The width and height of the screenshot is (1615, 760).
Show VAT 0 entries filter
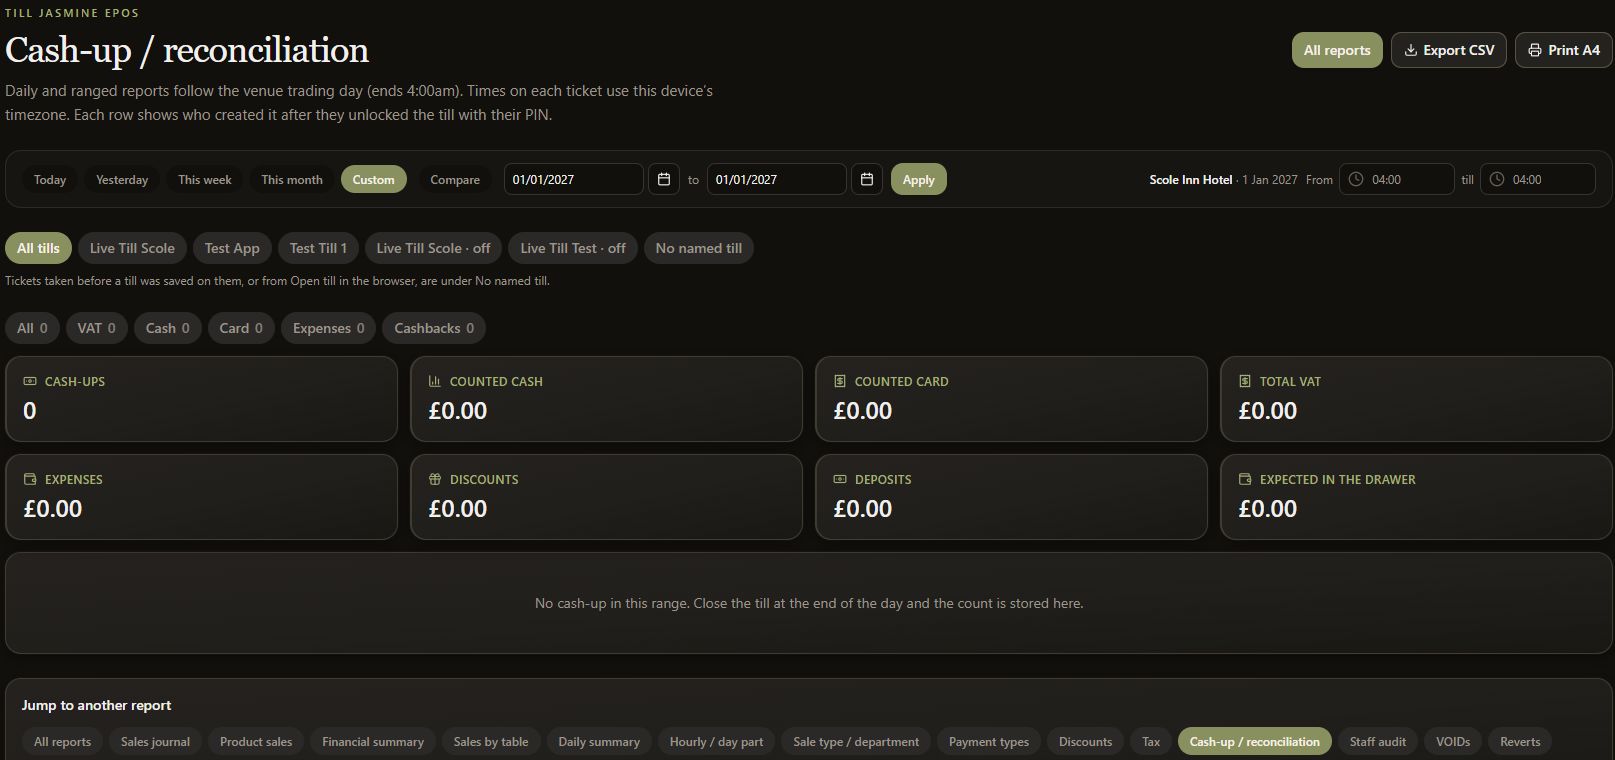[x=97, y=328]
